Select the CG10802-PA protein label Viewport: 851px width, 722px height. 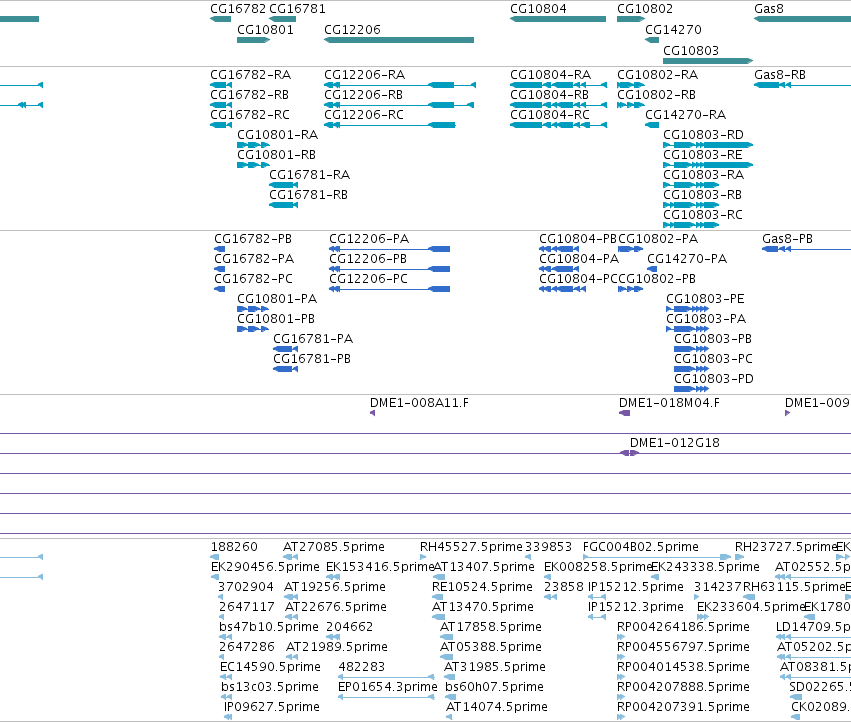click(x=658, y=239)
